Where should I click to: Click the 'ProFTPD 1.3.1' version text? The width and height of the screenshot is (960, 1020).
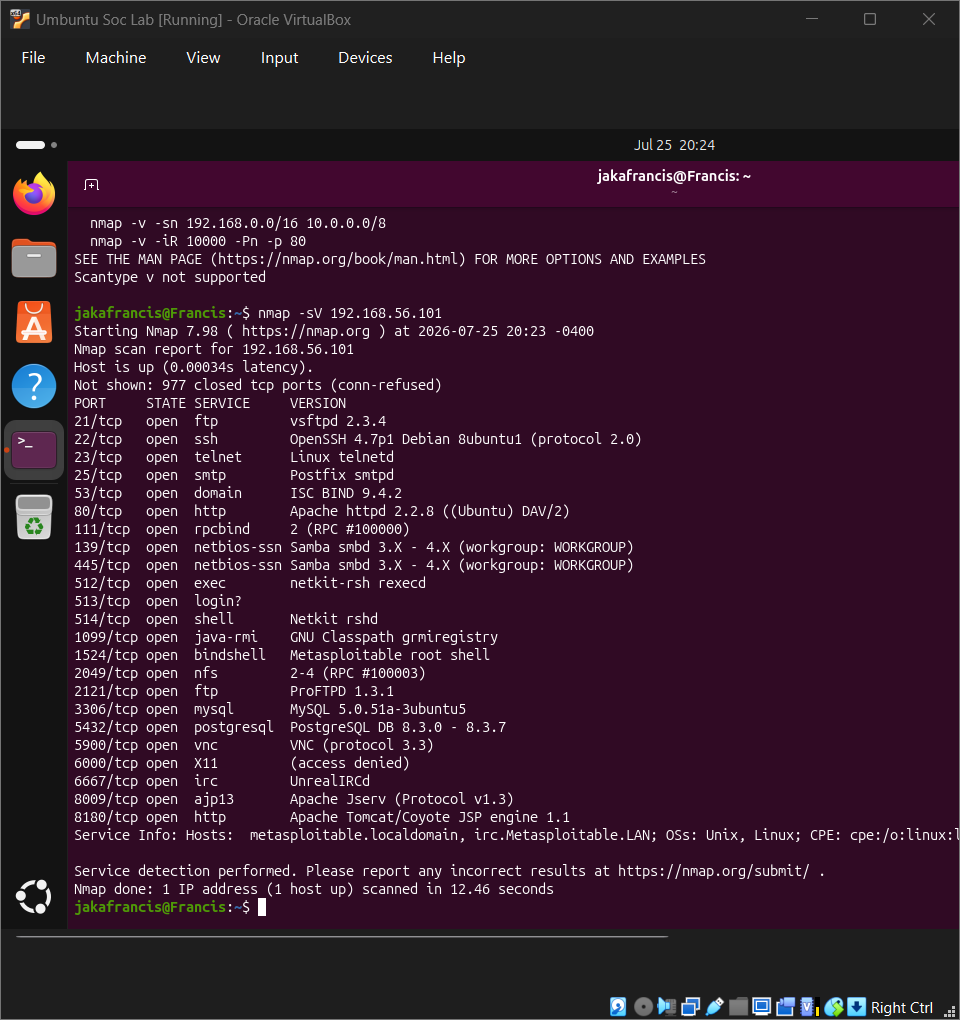point(341,691)
